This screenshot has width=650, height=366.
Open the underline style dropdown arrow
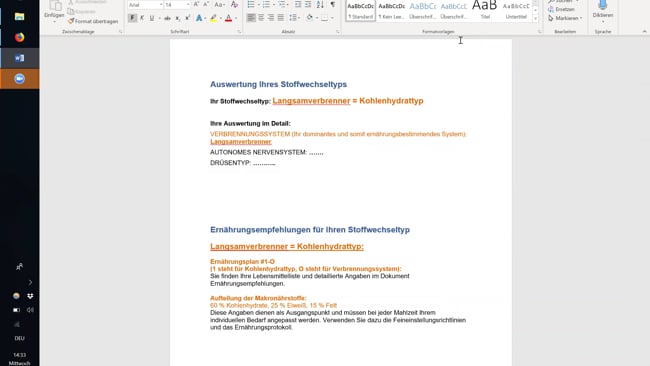159,18
